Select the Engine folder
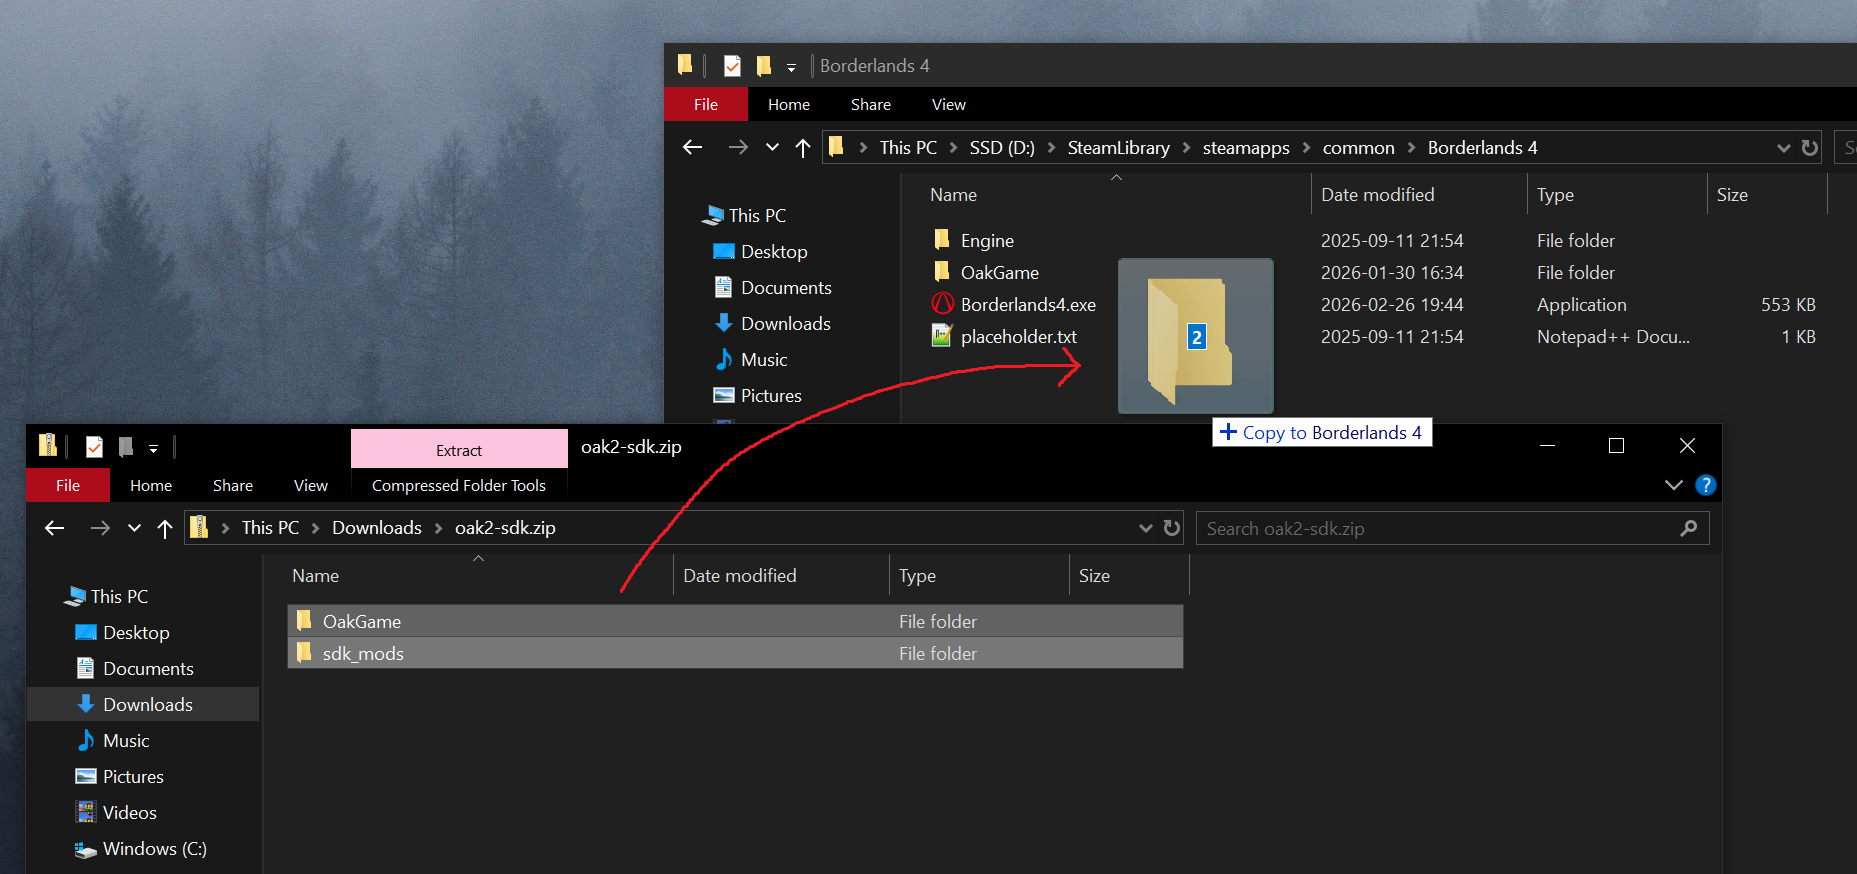Viewport: 1857px width, 874px height. [987, 241]
